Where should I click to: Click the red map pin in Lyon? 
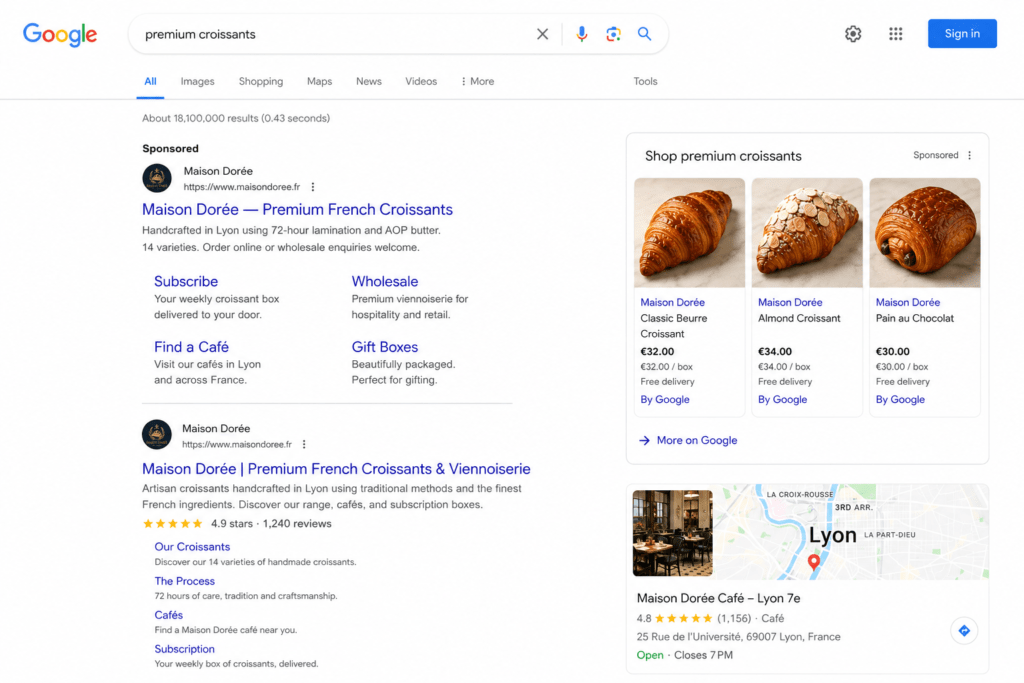[x=814, y=562]
